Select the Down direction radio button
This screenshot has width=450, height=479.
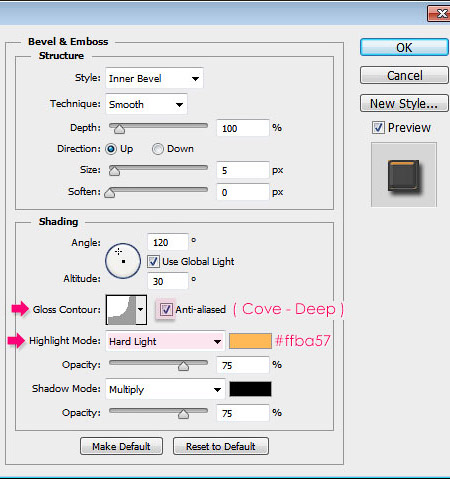click(158, 149)
